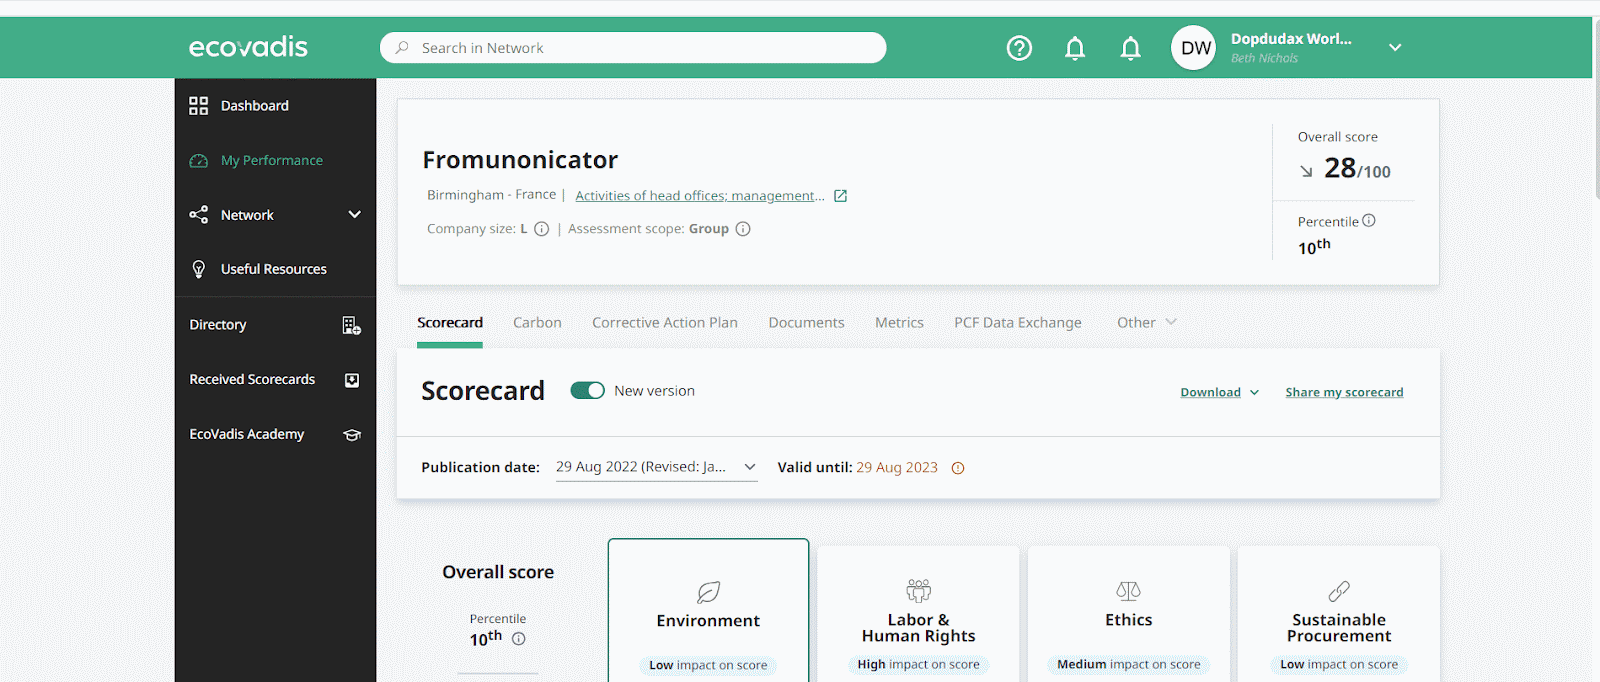Open the Other tab dropdown

tap(1147, 322)
